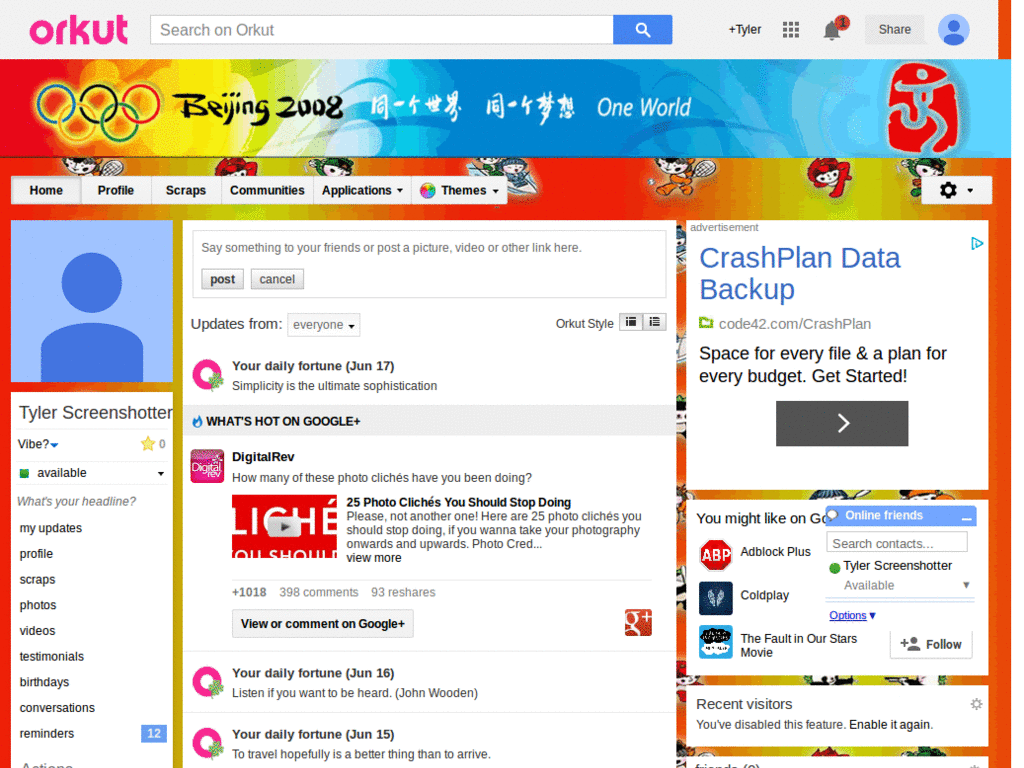Image resolution: width=1024 pixels, height=768 pixels.
Task: Click the +Tyler link
Action: coord(744,29)
